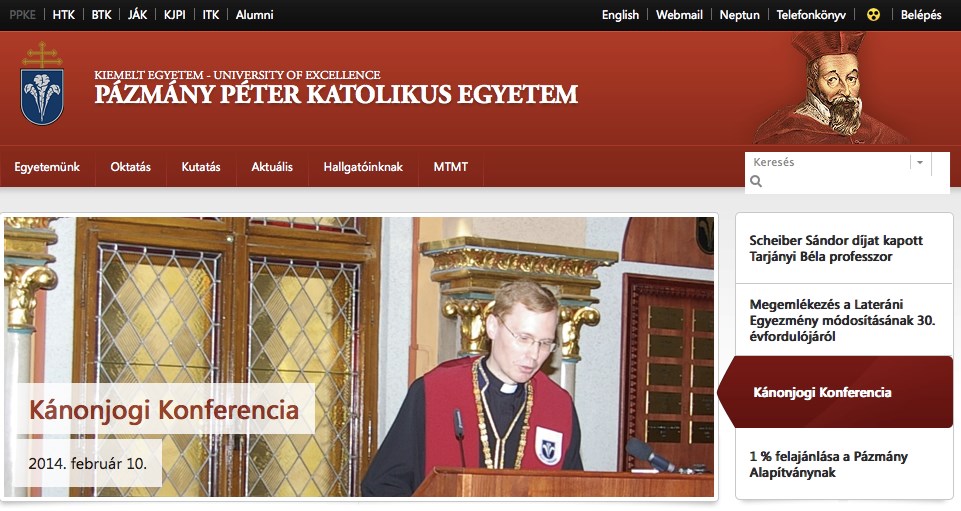
Task: Open the Telefonkönyv link
Action: [811, 15]
